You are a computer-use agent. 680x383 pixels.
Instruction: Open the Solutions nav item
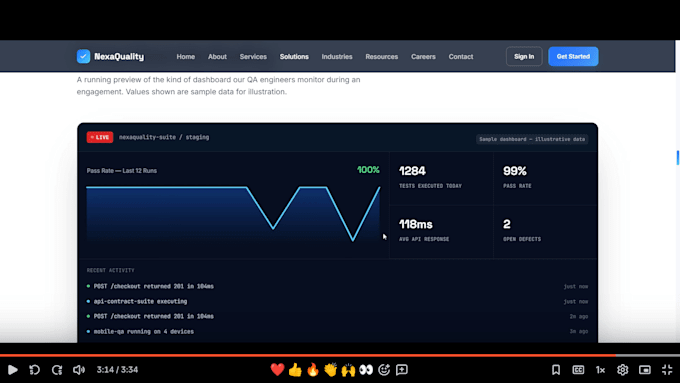pos(294,56)
